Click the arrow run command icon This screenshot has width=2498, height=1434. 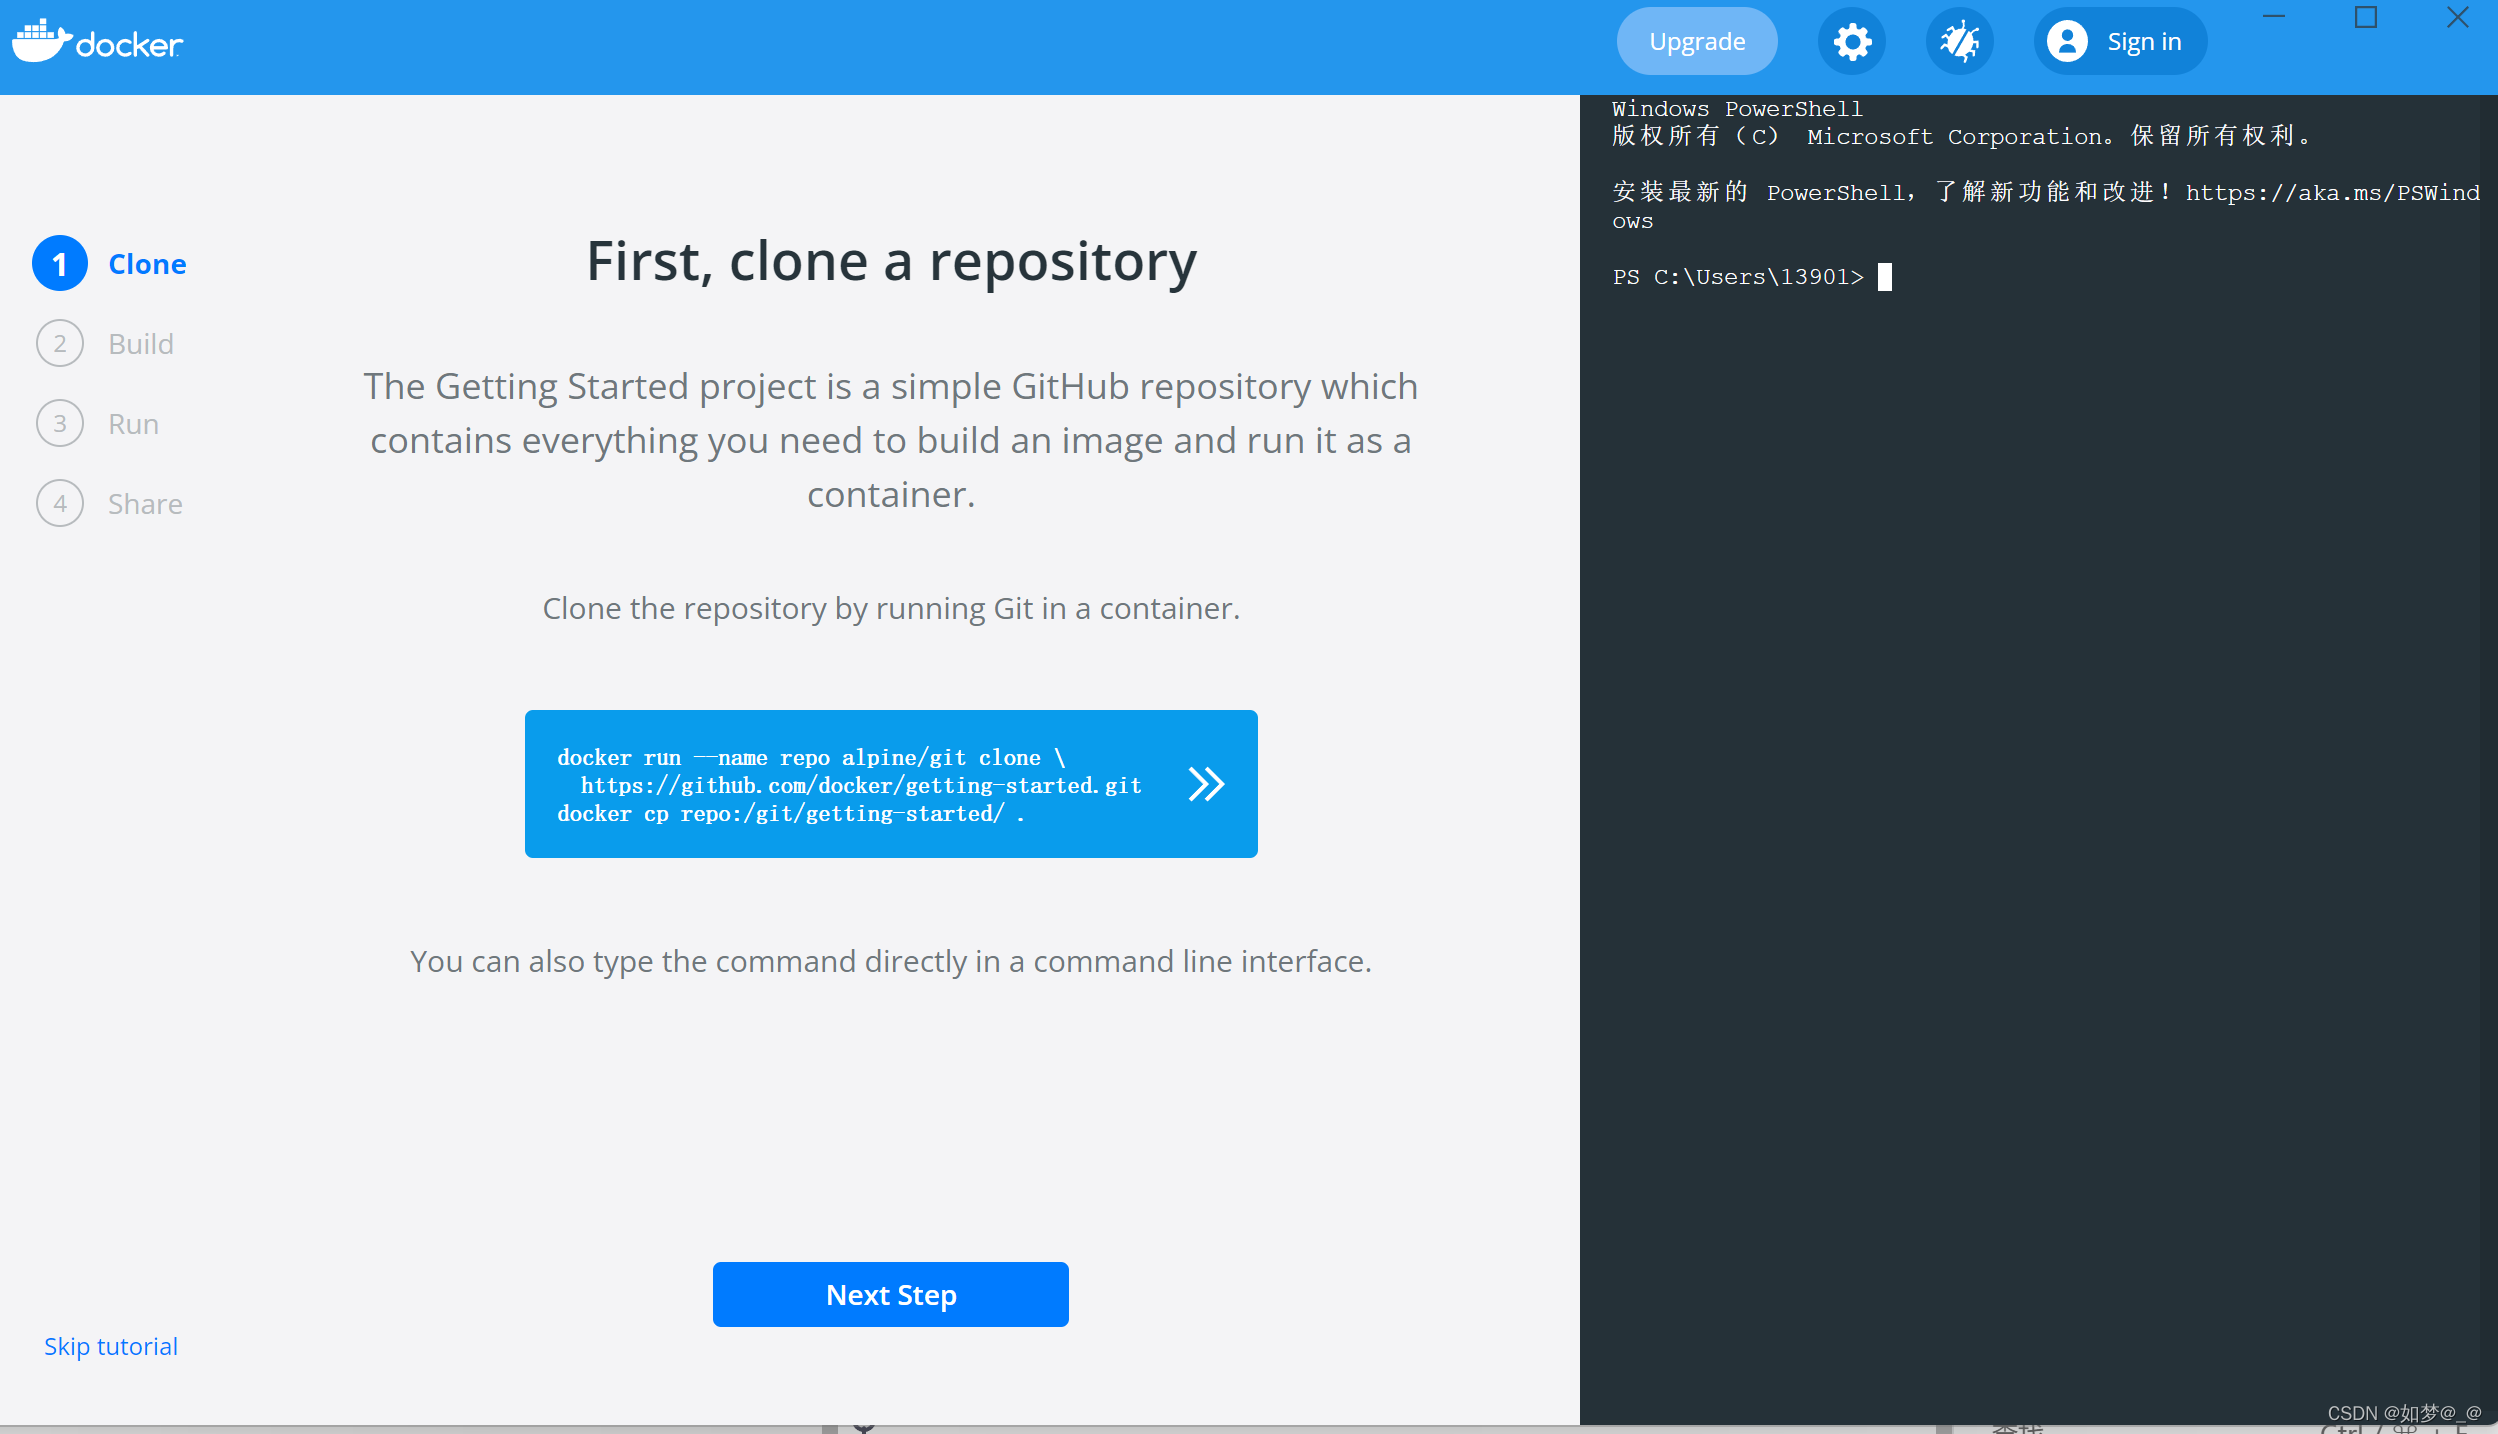coord(1206,784)
